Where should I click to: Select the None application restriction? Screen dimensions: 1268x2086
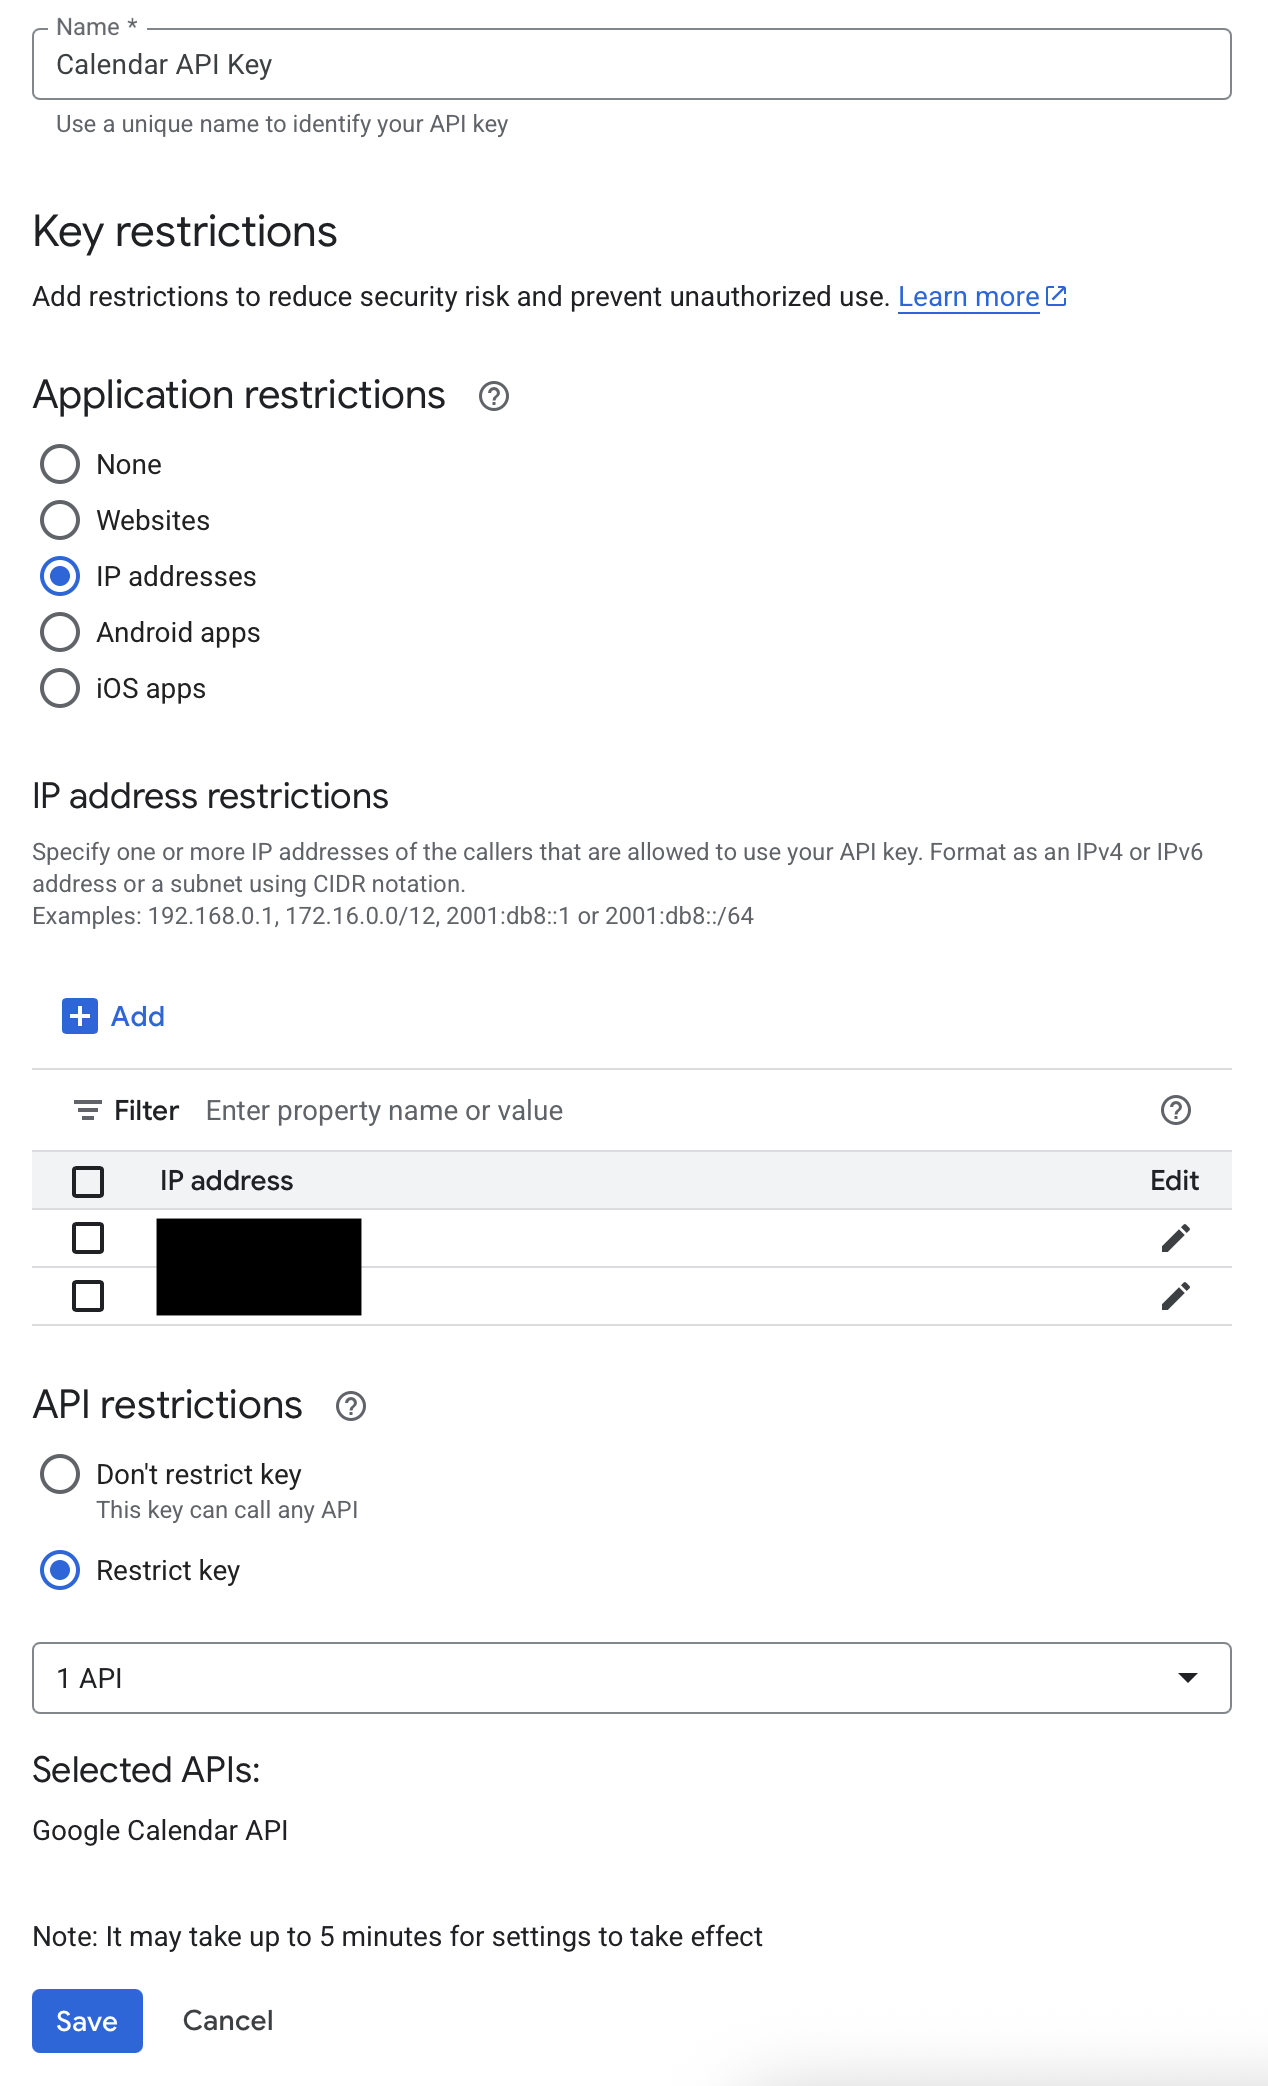coord(60,464)
